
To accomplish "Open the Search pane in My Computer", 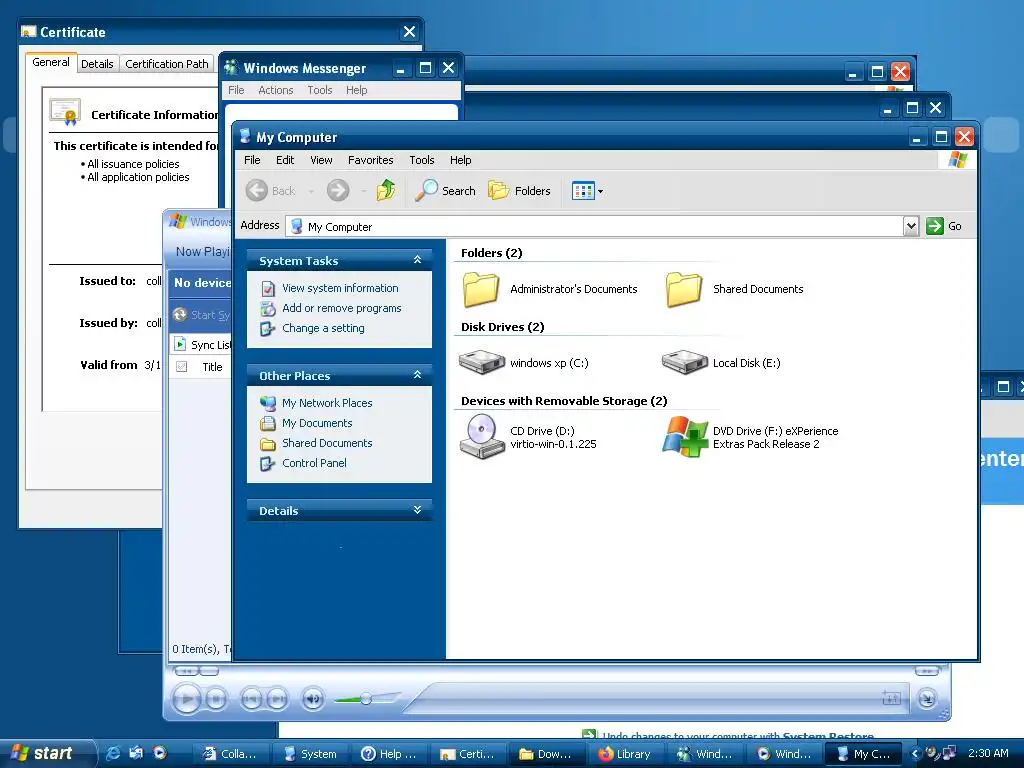I will click(445, 191).
